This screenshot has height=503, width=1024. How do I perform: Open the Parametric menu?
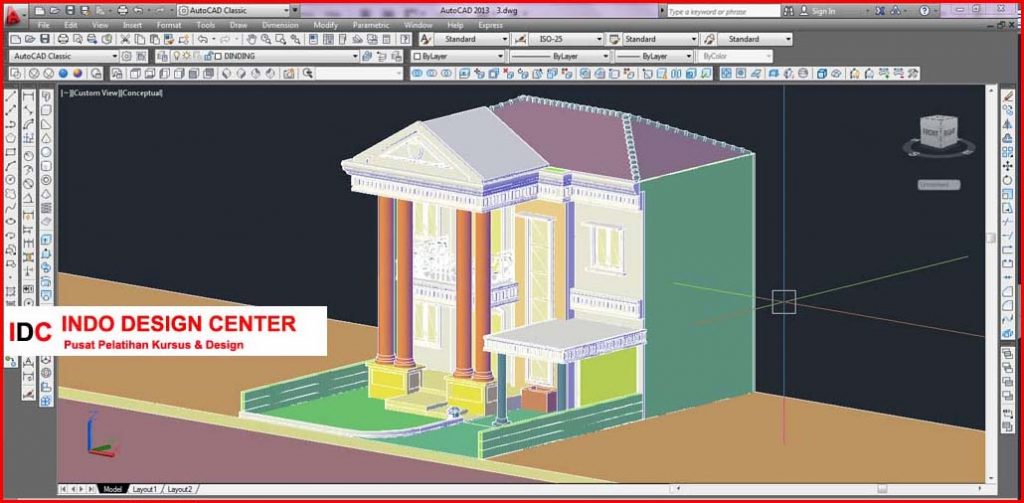[x=371, y=25]
